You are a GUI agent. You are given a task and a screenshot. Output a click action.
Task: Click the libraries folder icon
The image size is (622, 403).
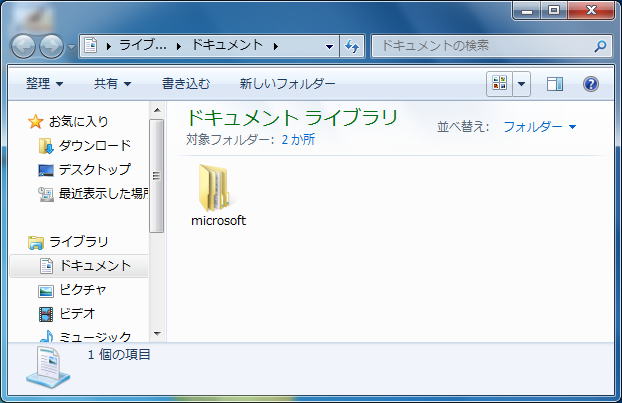[36, 242]
